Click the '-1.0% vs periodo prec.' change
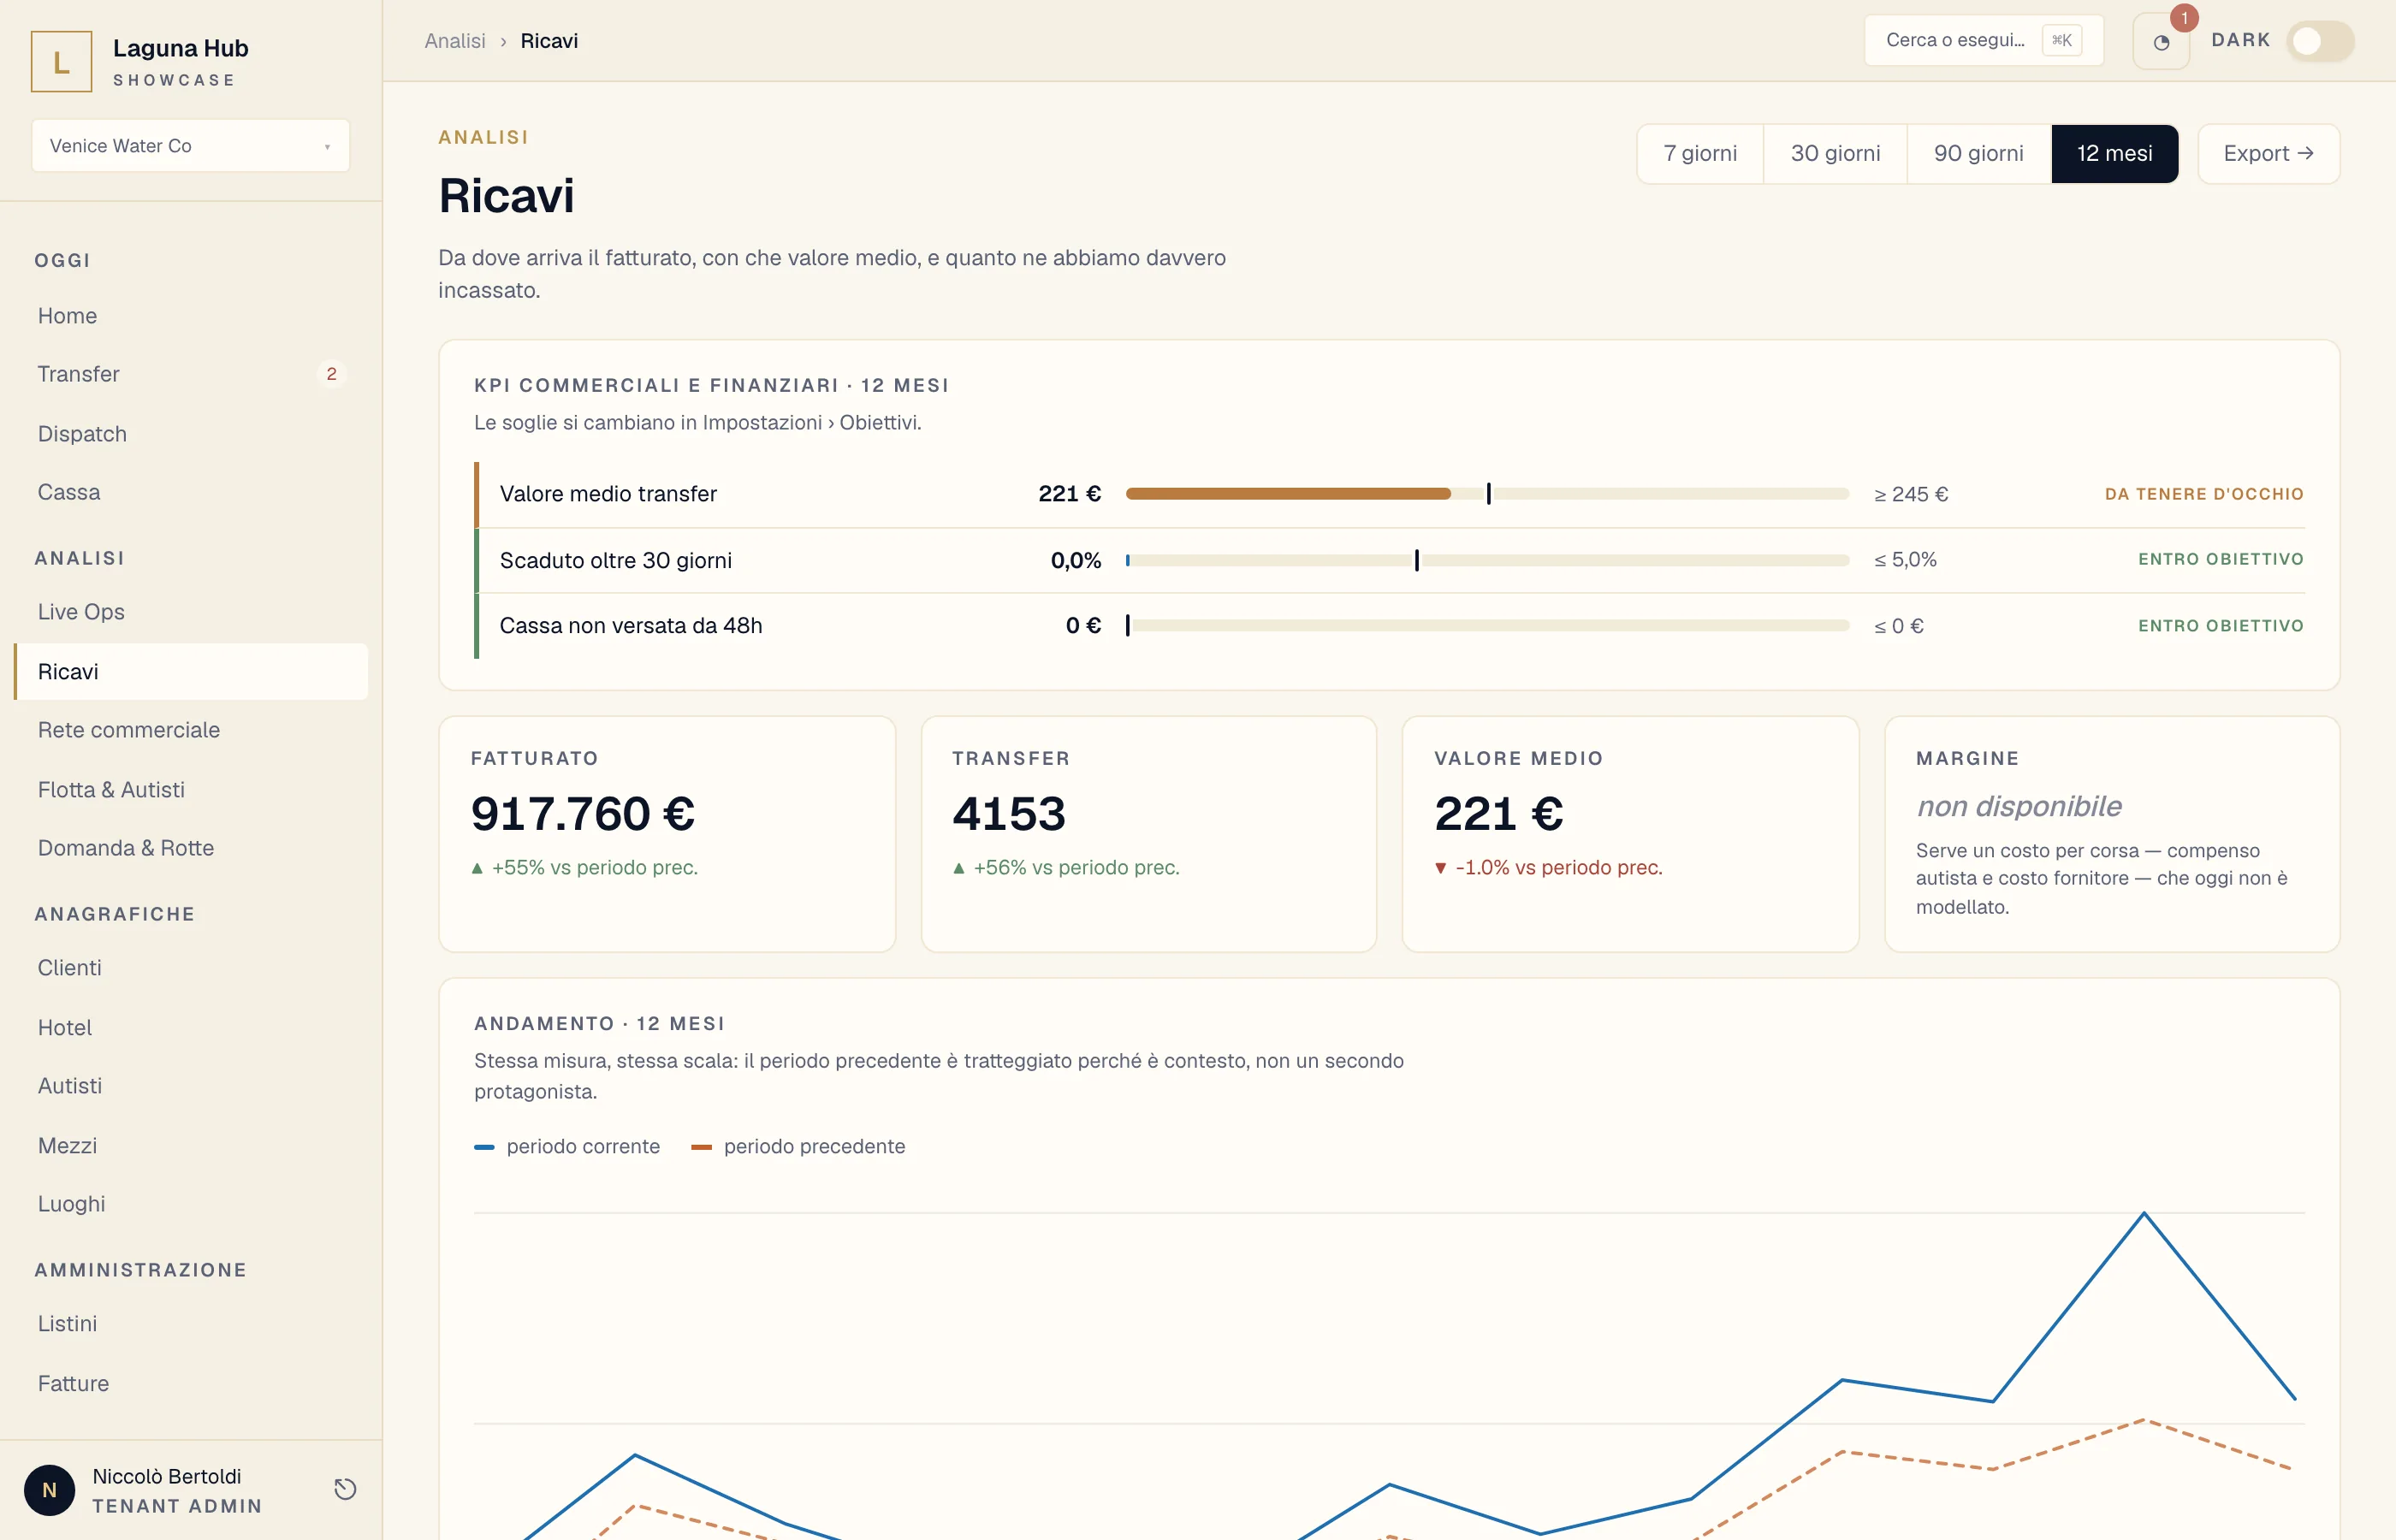The image size is (2396, 1540). pos(1548,868)
